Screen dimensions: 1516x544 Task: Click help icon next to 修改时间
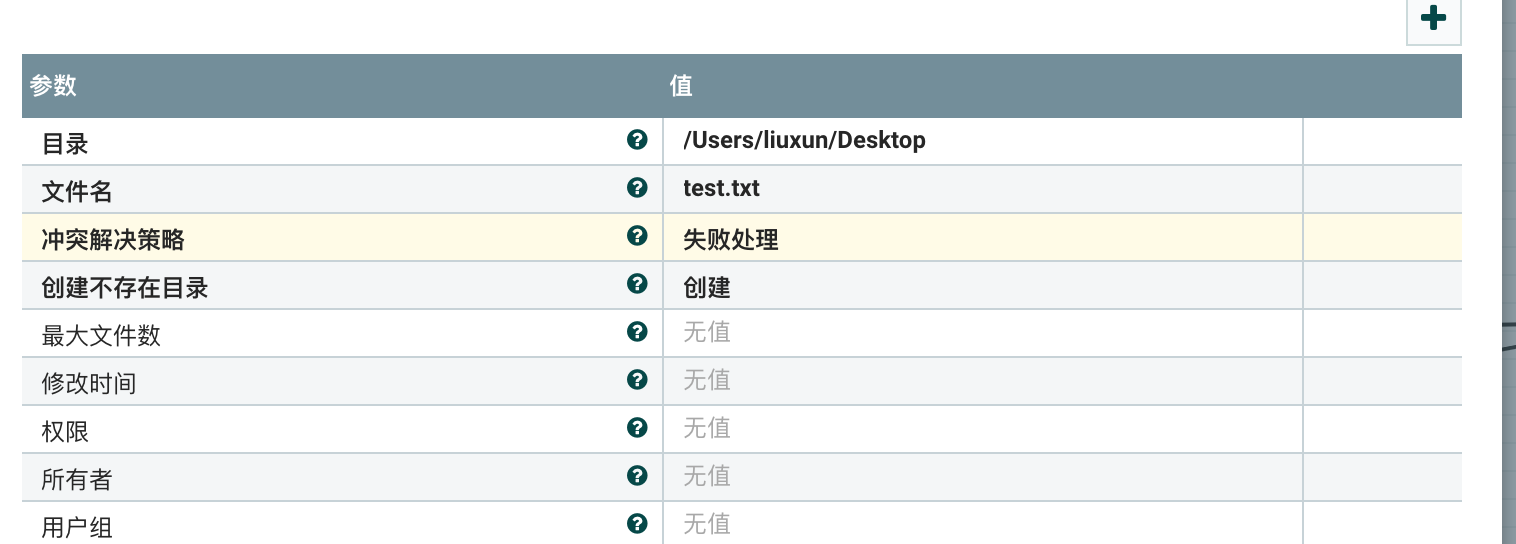tap(637, 380)
